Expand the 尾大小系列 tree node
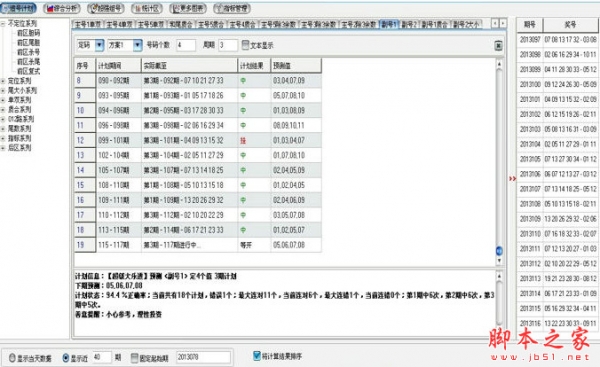 [3, 91]
